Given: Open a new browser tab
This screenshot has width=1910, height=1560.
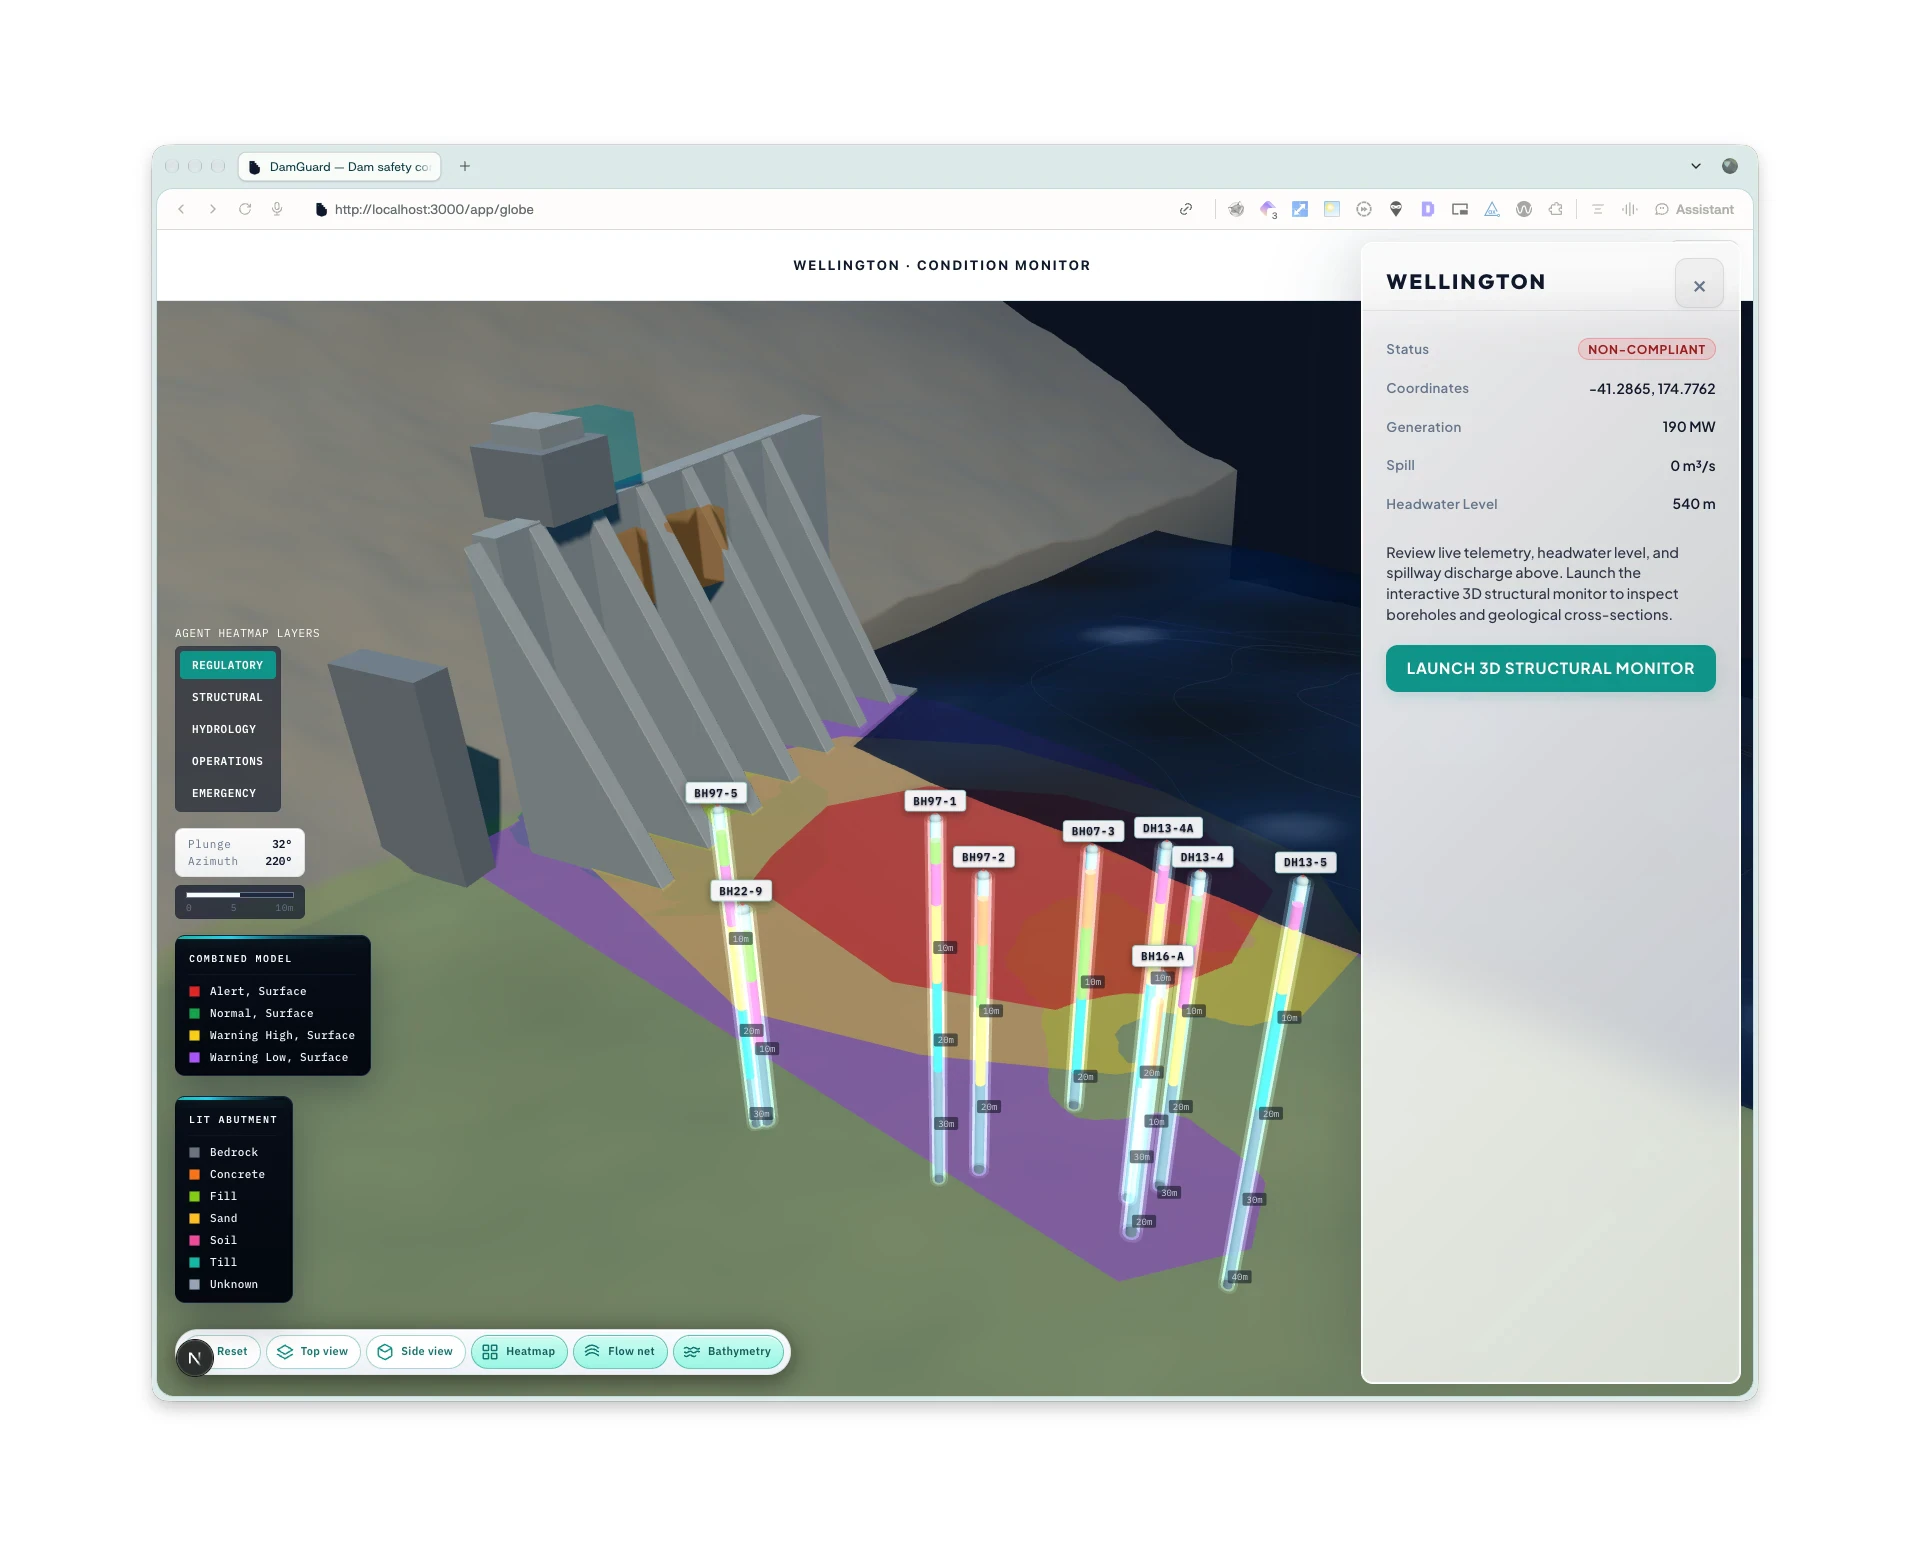Looking at the screenshot, I should 465,166.
